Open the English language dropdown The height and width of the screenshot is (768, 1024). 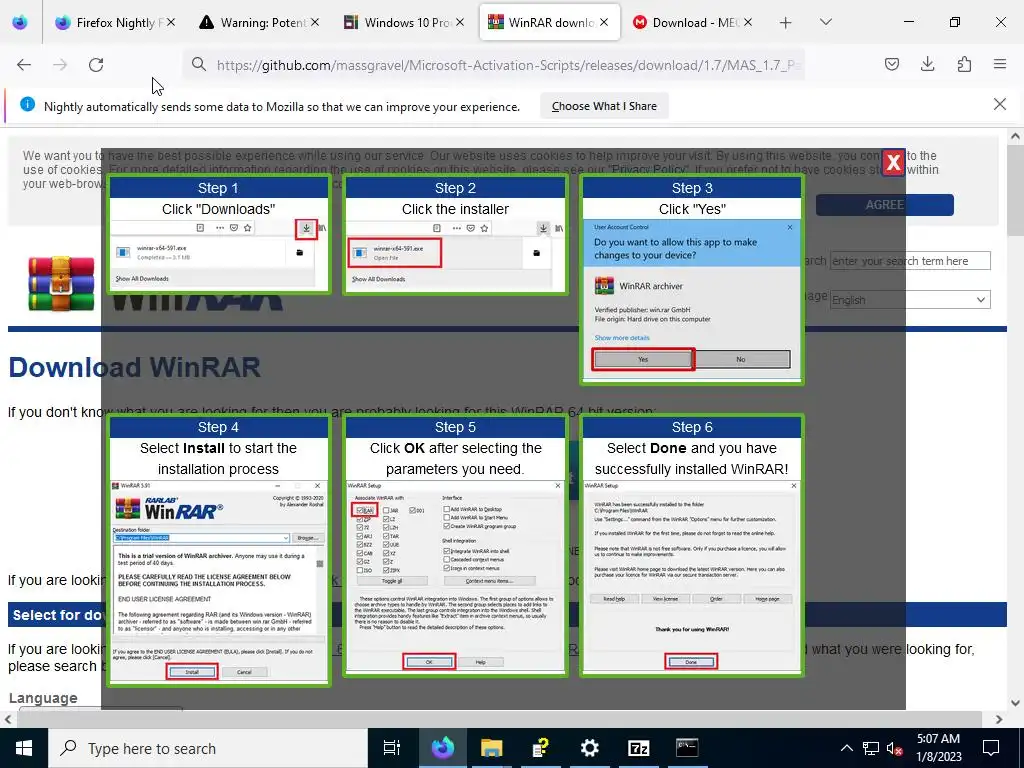pos(910,300)
